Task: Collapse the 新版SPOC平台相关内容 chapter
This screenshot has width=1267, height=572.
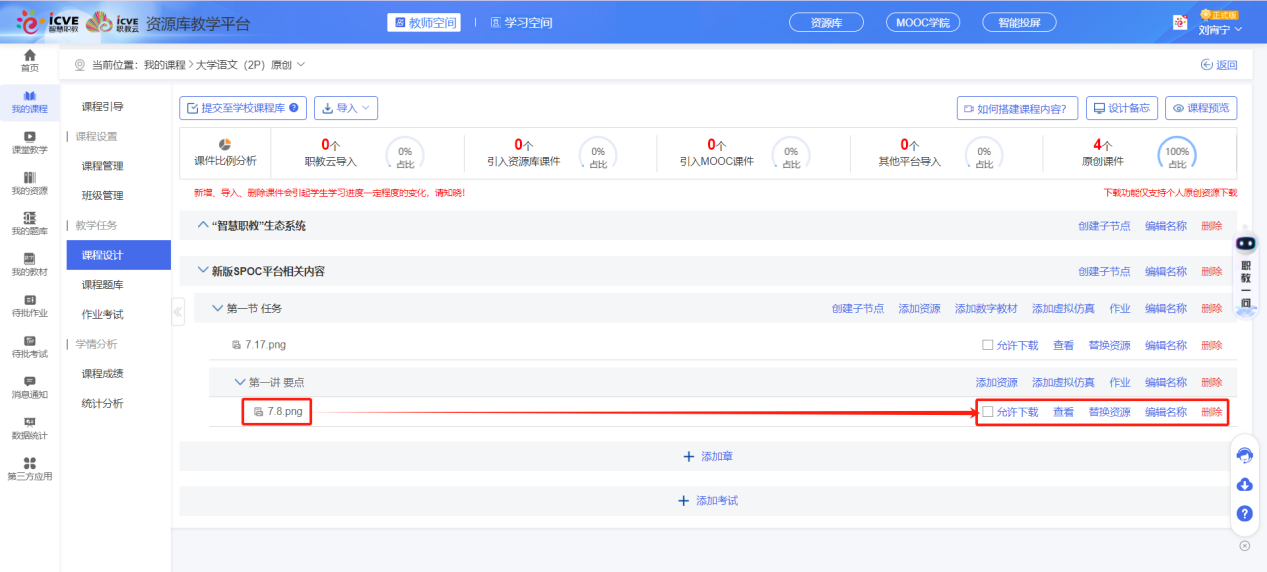Action: (x=203, y=271)
